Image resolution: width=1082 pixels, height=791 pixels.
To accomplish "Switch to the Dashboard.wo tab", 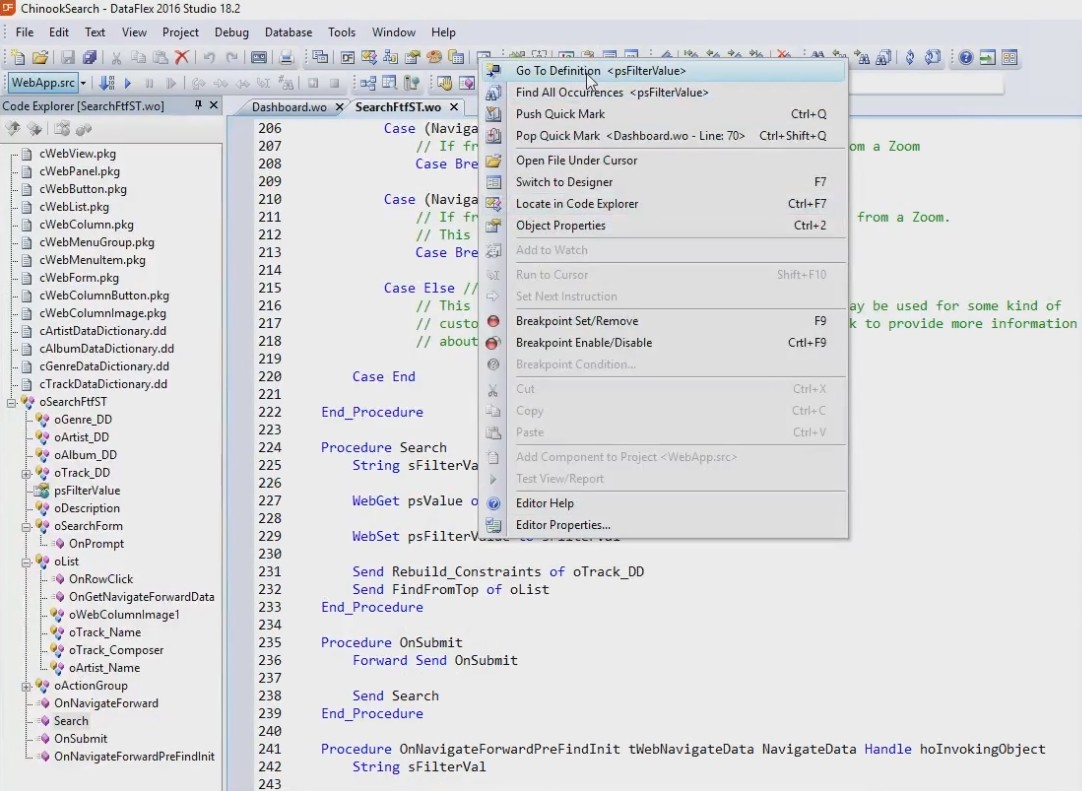I will tap(288, 107).
